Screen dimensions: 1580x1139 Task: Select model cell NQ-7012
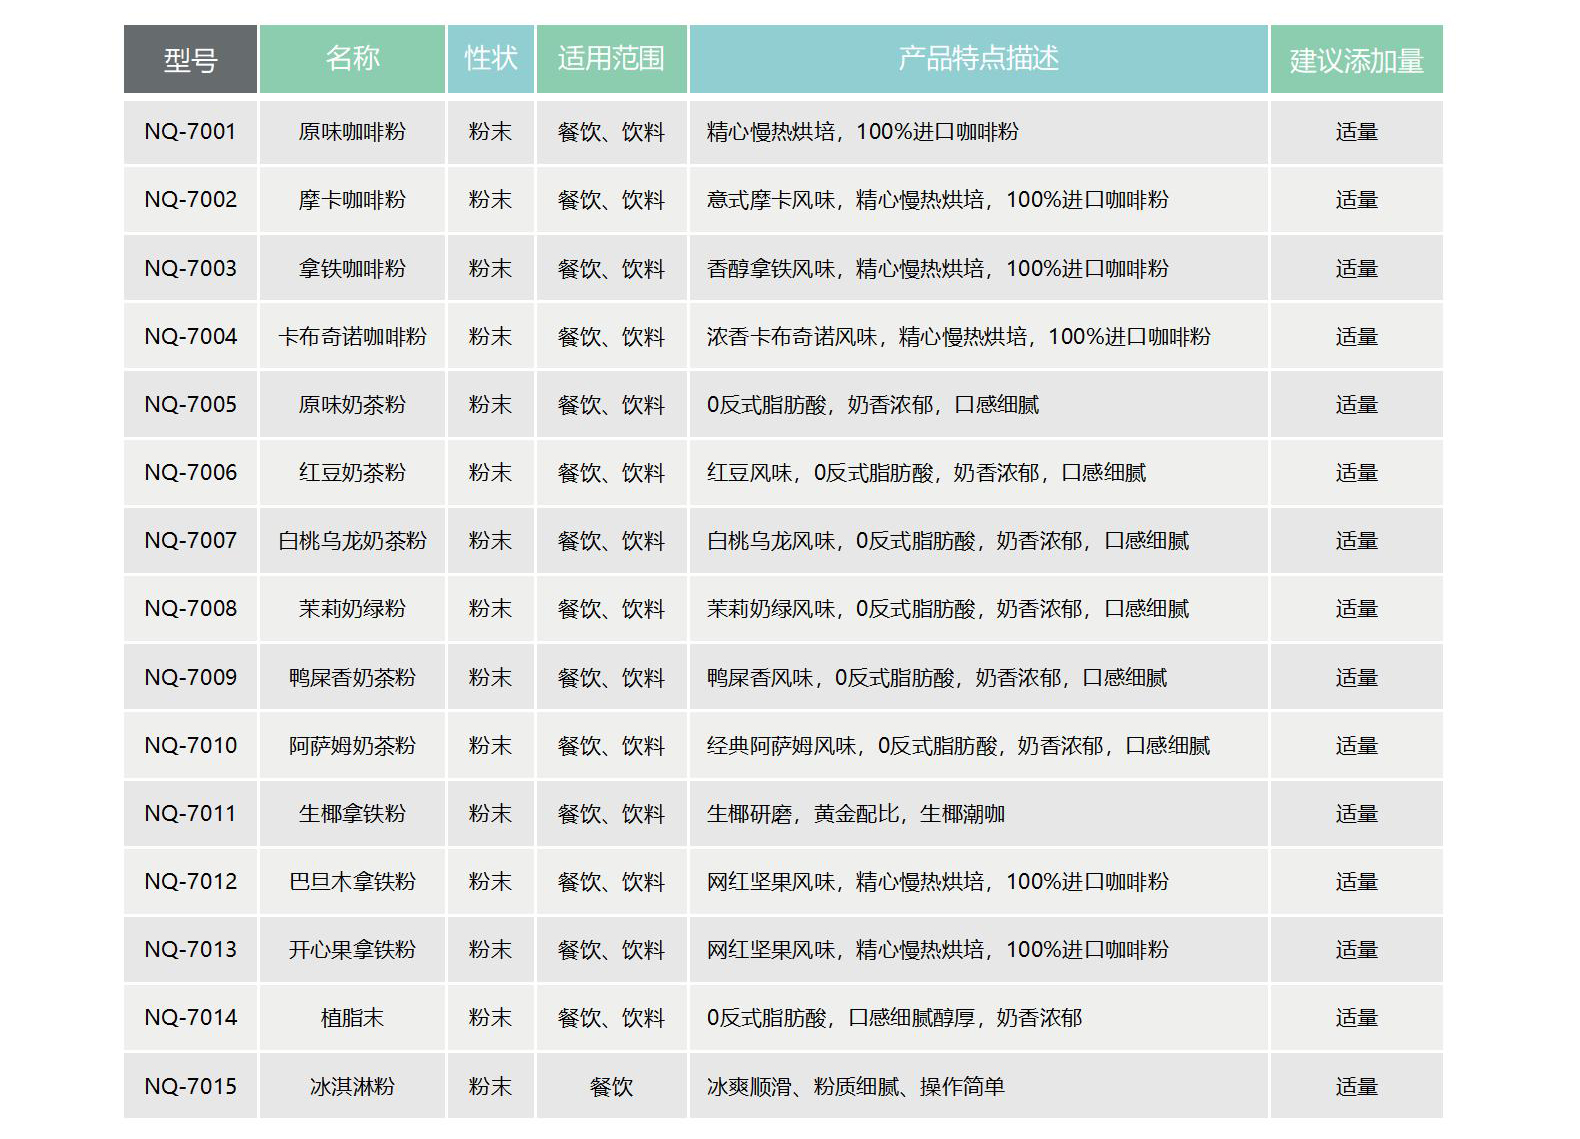(190, 881)
